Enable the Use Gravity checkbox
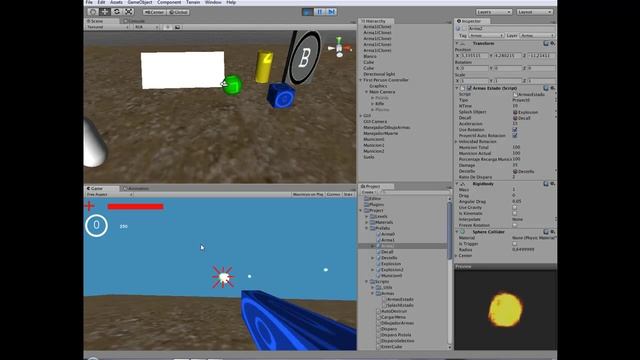The image size is (640, 360). click(515, 207)
